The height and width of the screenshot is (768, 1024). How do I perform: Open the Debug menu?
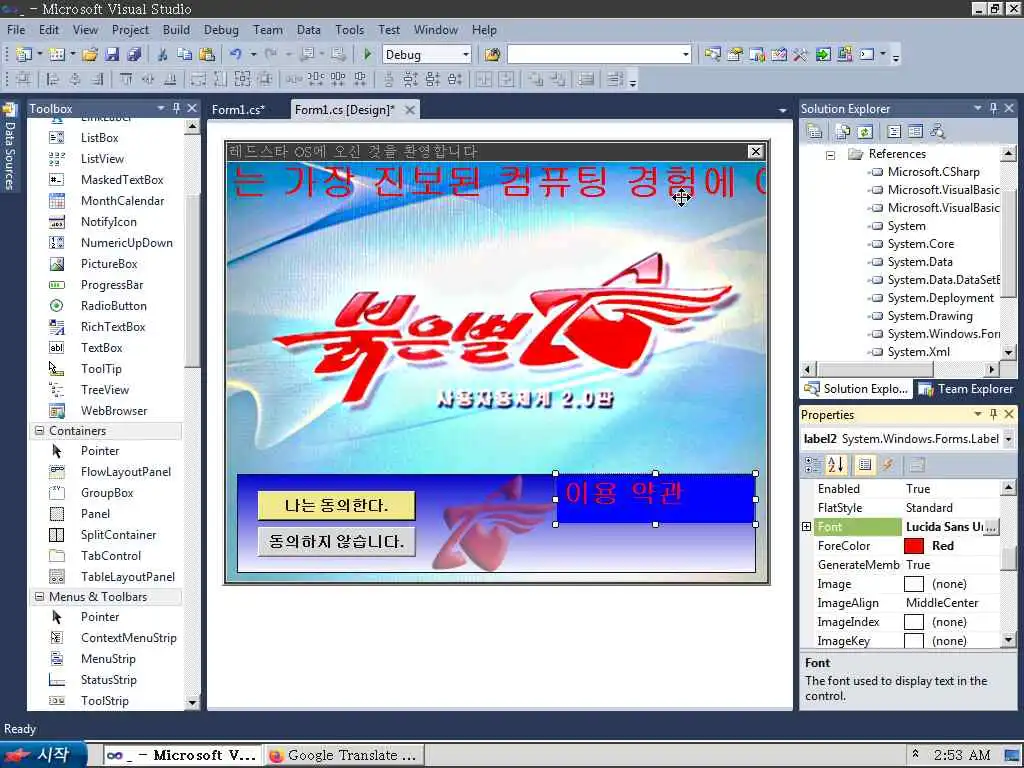click(221, 30)
